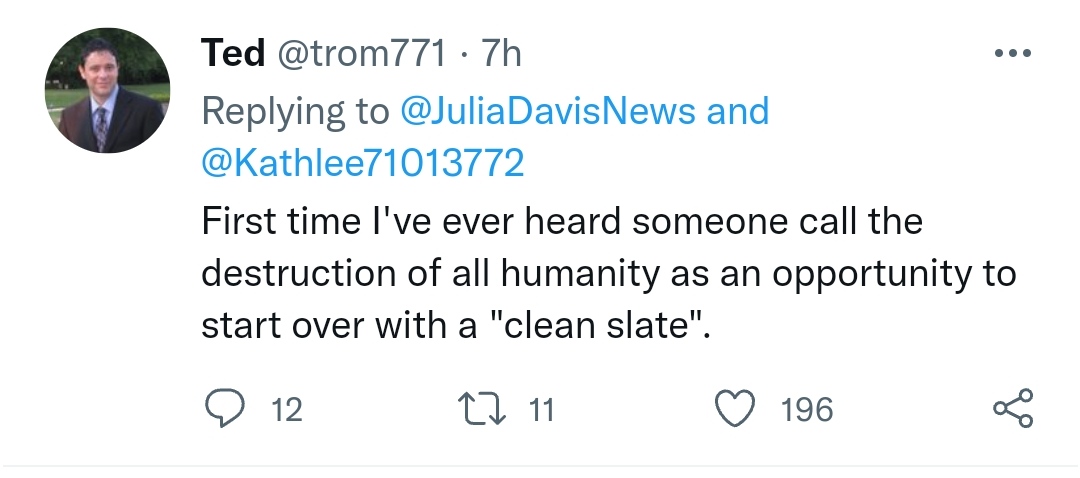Click the blue word "and" after @JuliaDavisNews
This screenshot has height=478, width=1080.
pyautogui.click(x=738, y=110)
